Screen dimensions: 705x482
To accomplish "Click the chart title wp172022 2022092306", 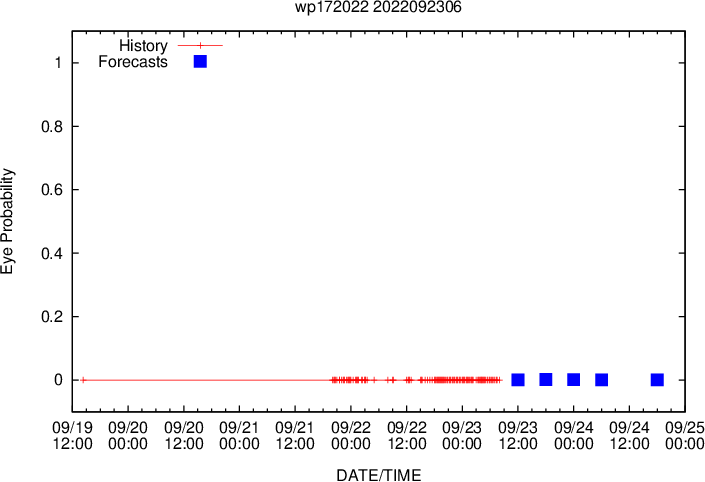I will pos(378,7).
